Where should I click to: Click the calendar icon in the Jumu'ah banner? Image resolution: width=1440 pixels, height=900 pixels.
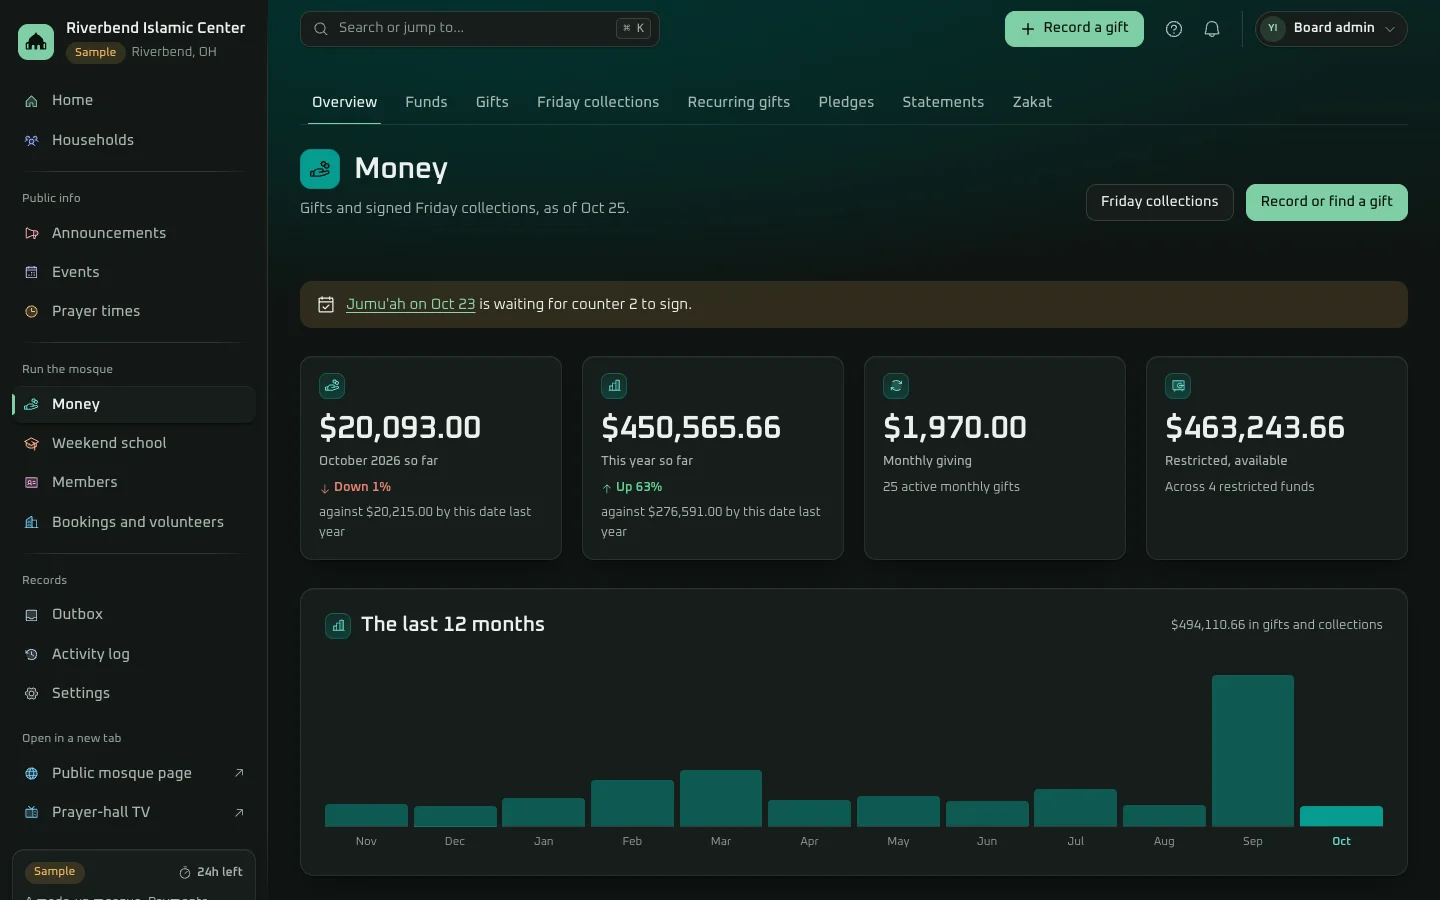[326, 305]
